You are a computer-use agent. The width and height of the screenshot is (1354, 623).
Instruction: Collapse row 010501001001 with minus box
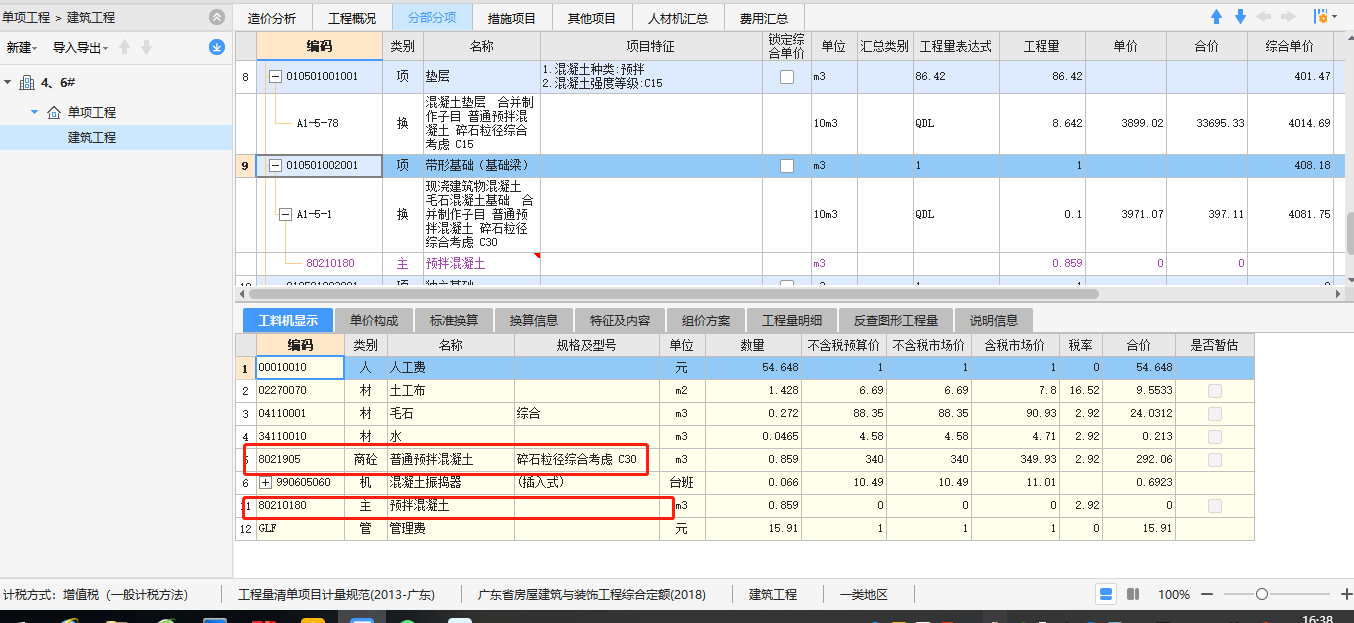(x=275, y=77)
